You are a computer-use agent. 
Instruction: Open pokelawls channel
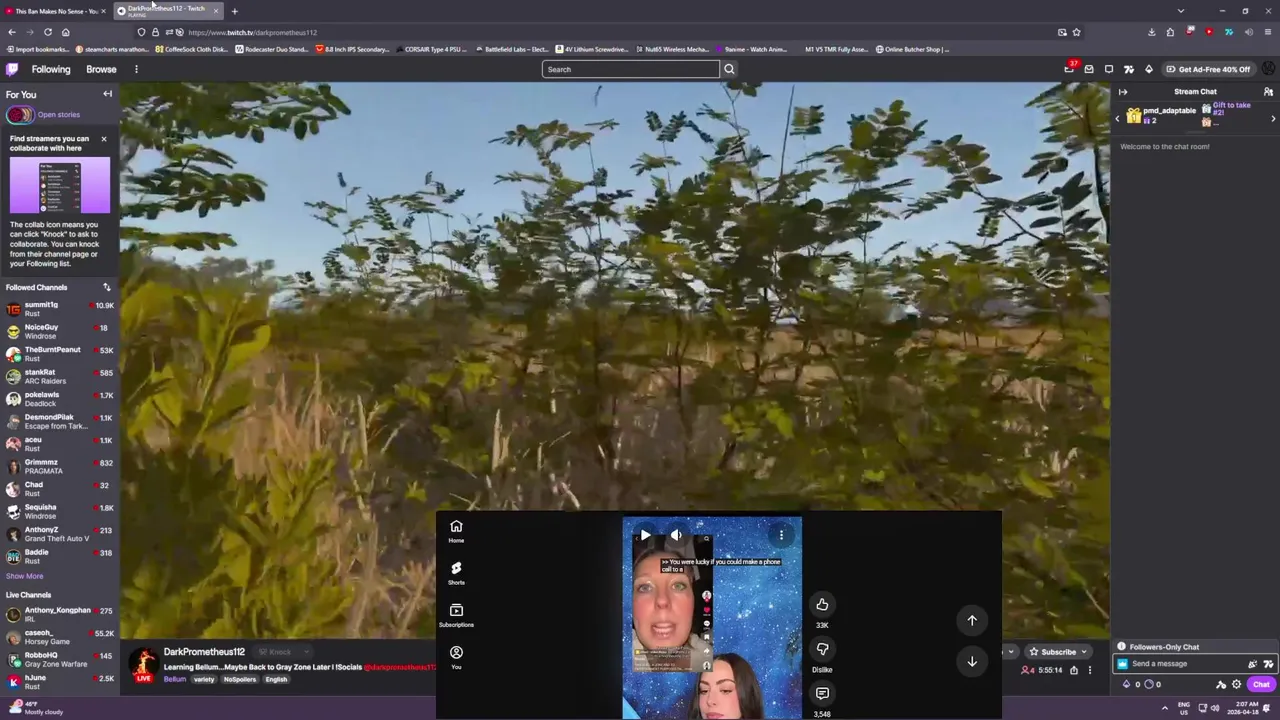[60, 399]
